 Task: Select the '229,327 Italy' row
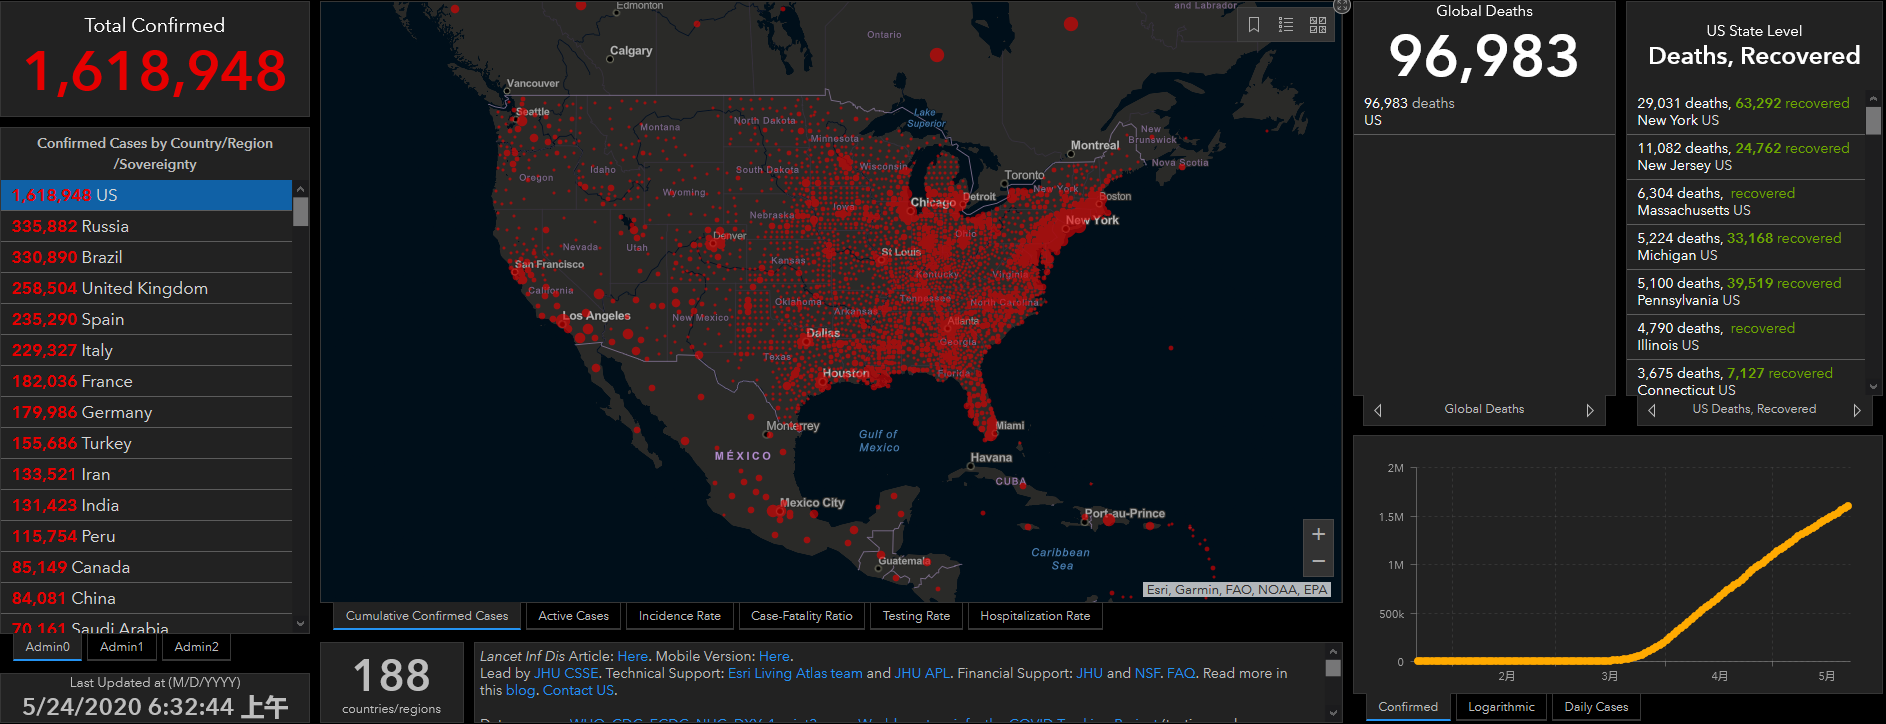(x=147, y=350)
